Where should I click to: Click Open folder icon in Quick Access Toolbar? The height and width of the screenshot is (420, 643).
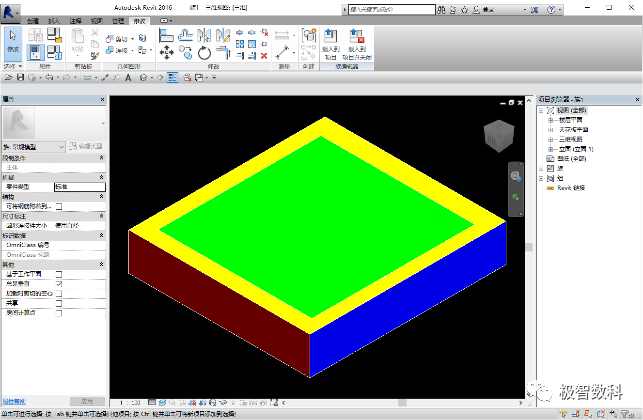point(9,77)
